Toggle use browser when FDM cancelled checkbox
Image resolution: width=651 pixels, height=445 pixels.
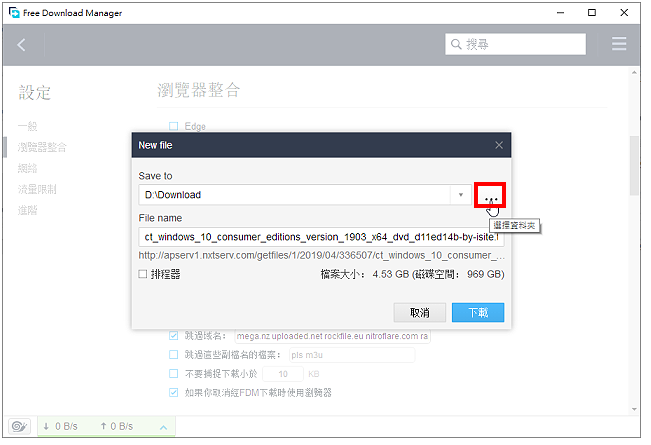[x=174, y=392]
